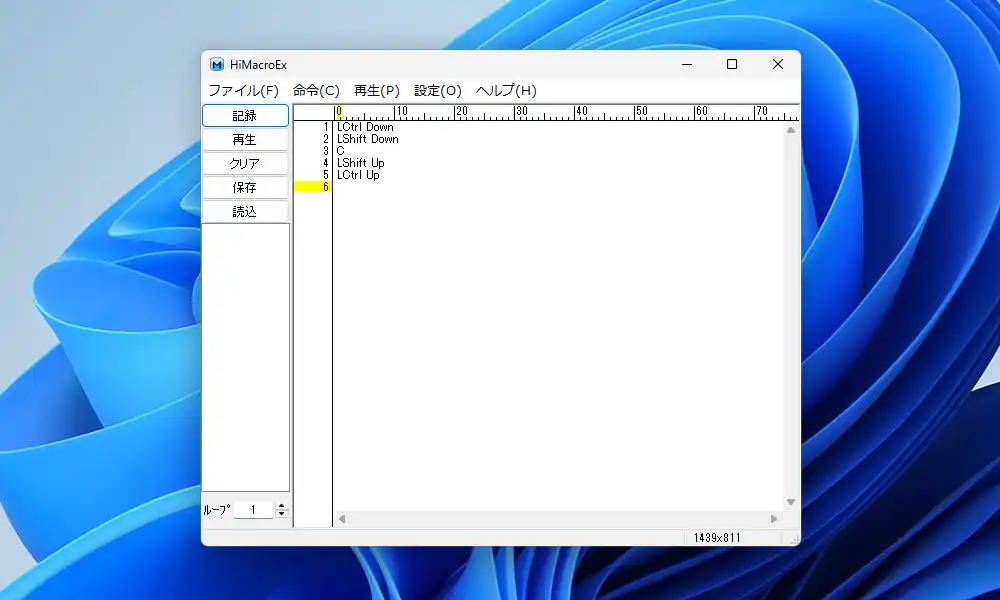This screenshot has height=600, width=1000.
Task: Select the 'LShift Up' line in editor
Action: click(361, 163)
